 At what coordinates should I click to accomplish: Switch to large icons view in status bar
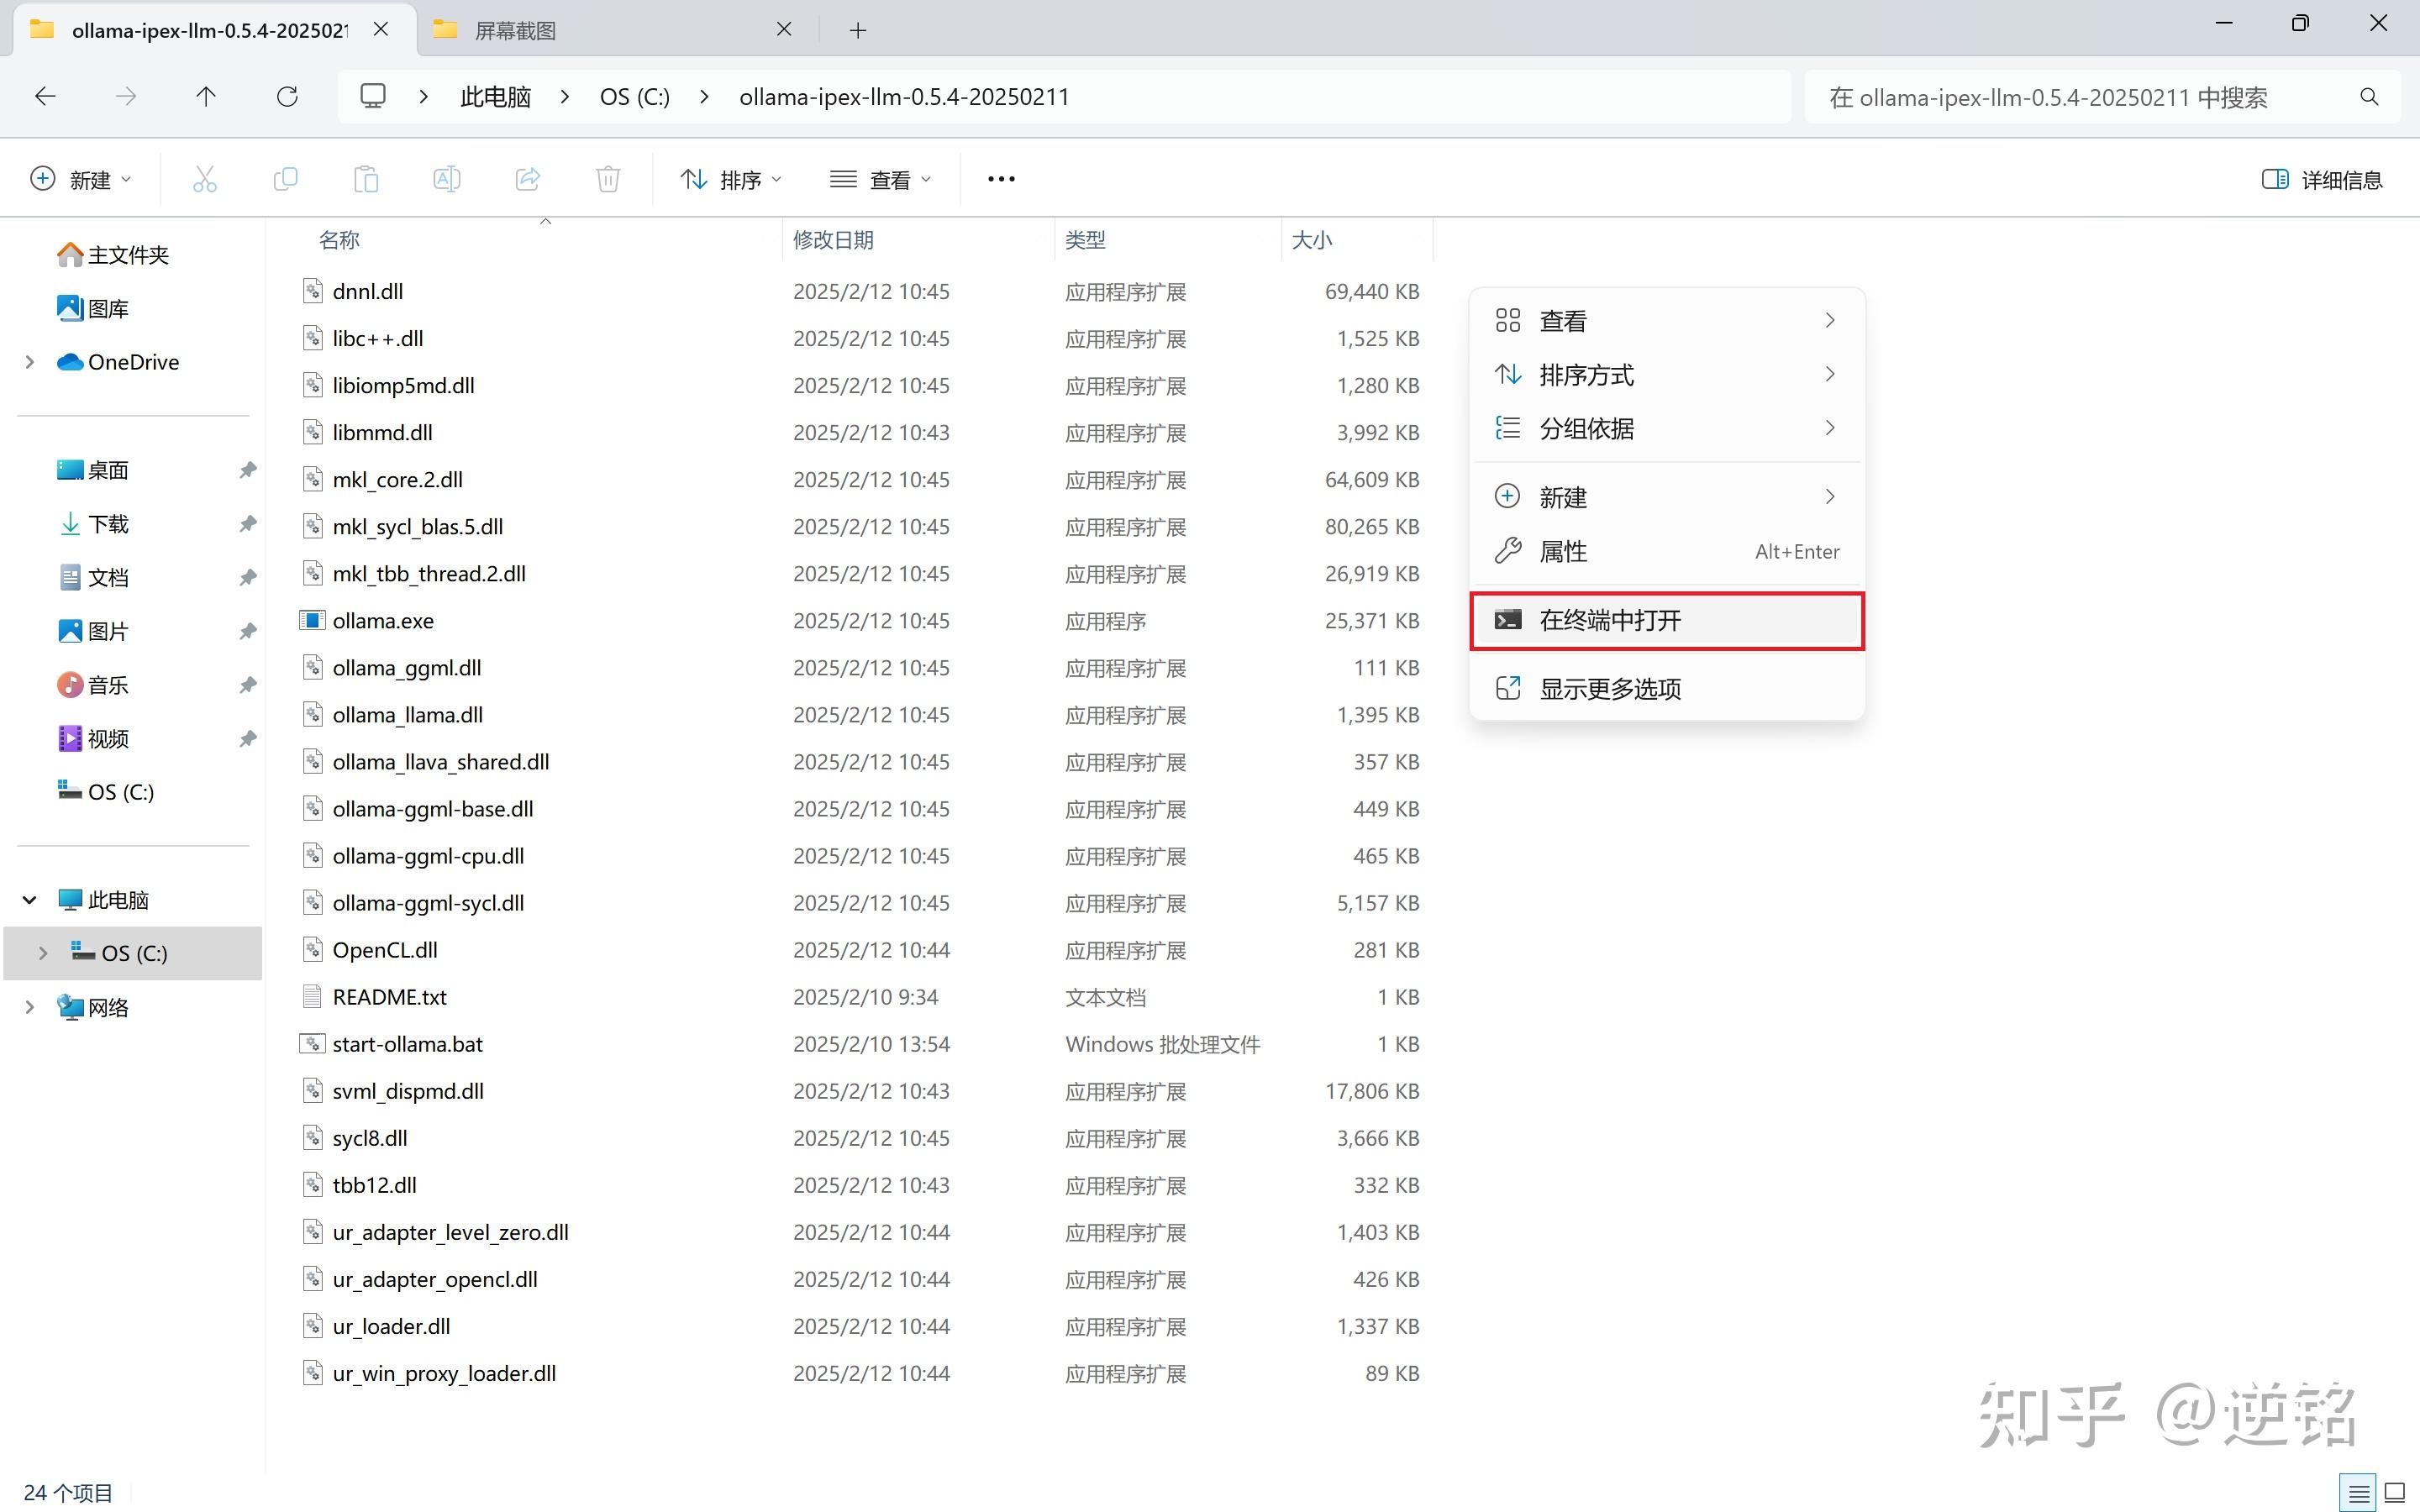tap(2395, 1493)
